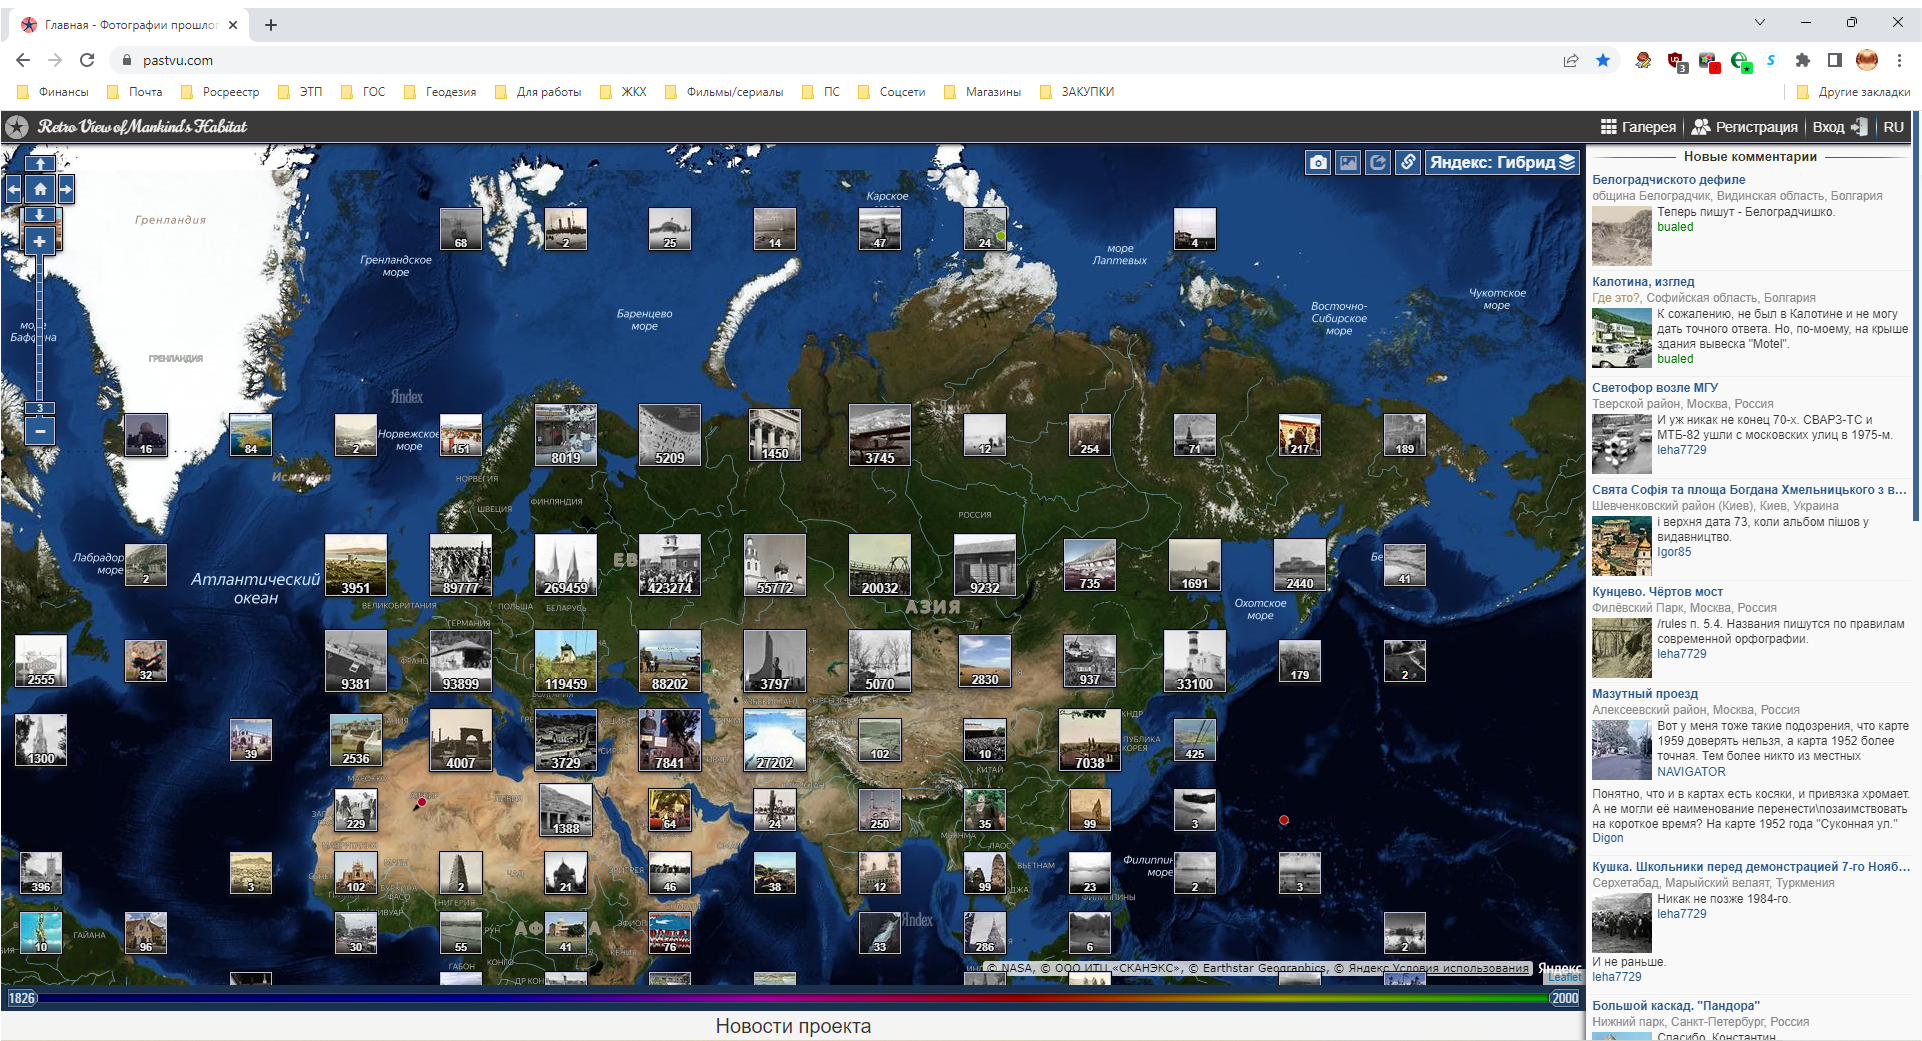Click the 1826 start year handle on timeline
This screenshot has width=1922, height=1041.
[22, 998]
